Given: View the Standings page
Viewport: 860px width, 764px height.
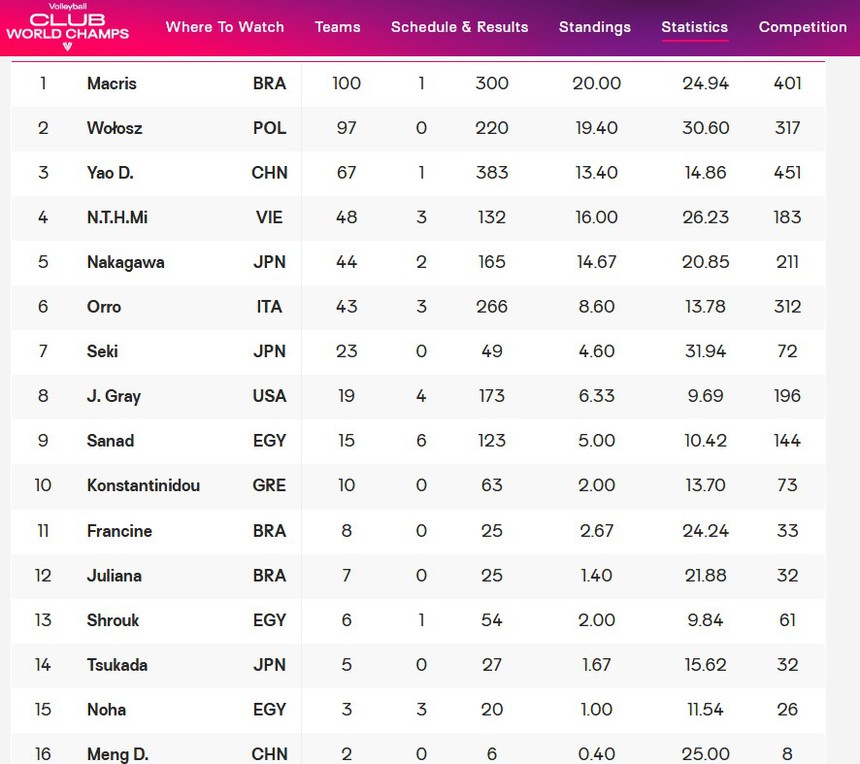Looking at the screenshot, I should click(x=594, y=27).
